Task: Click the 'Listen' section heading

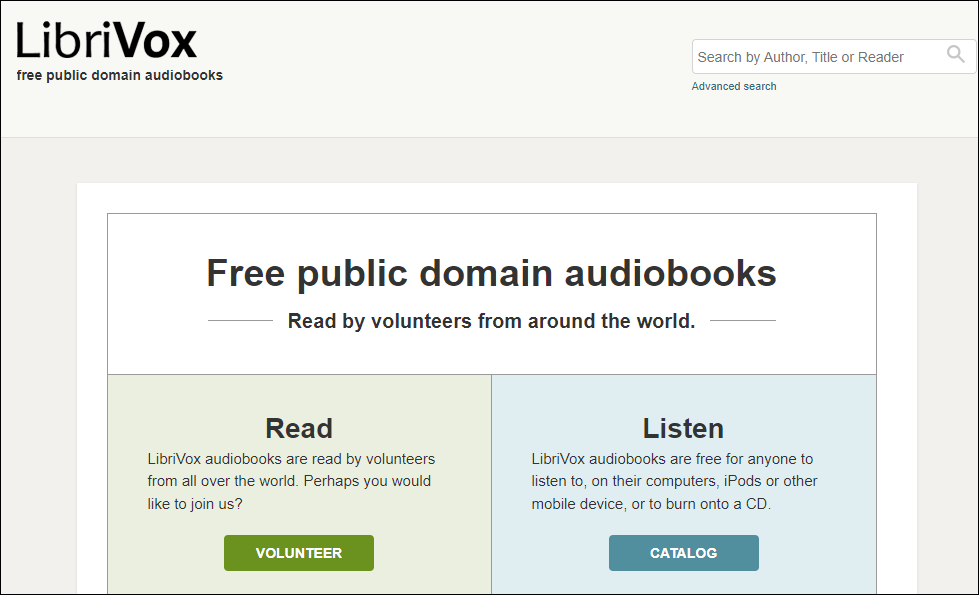Action: 684,428
